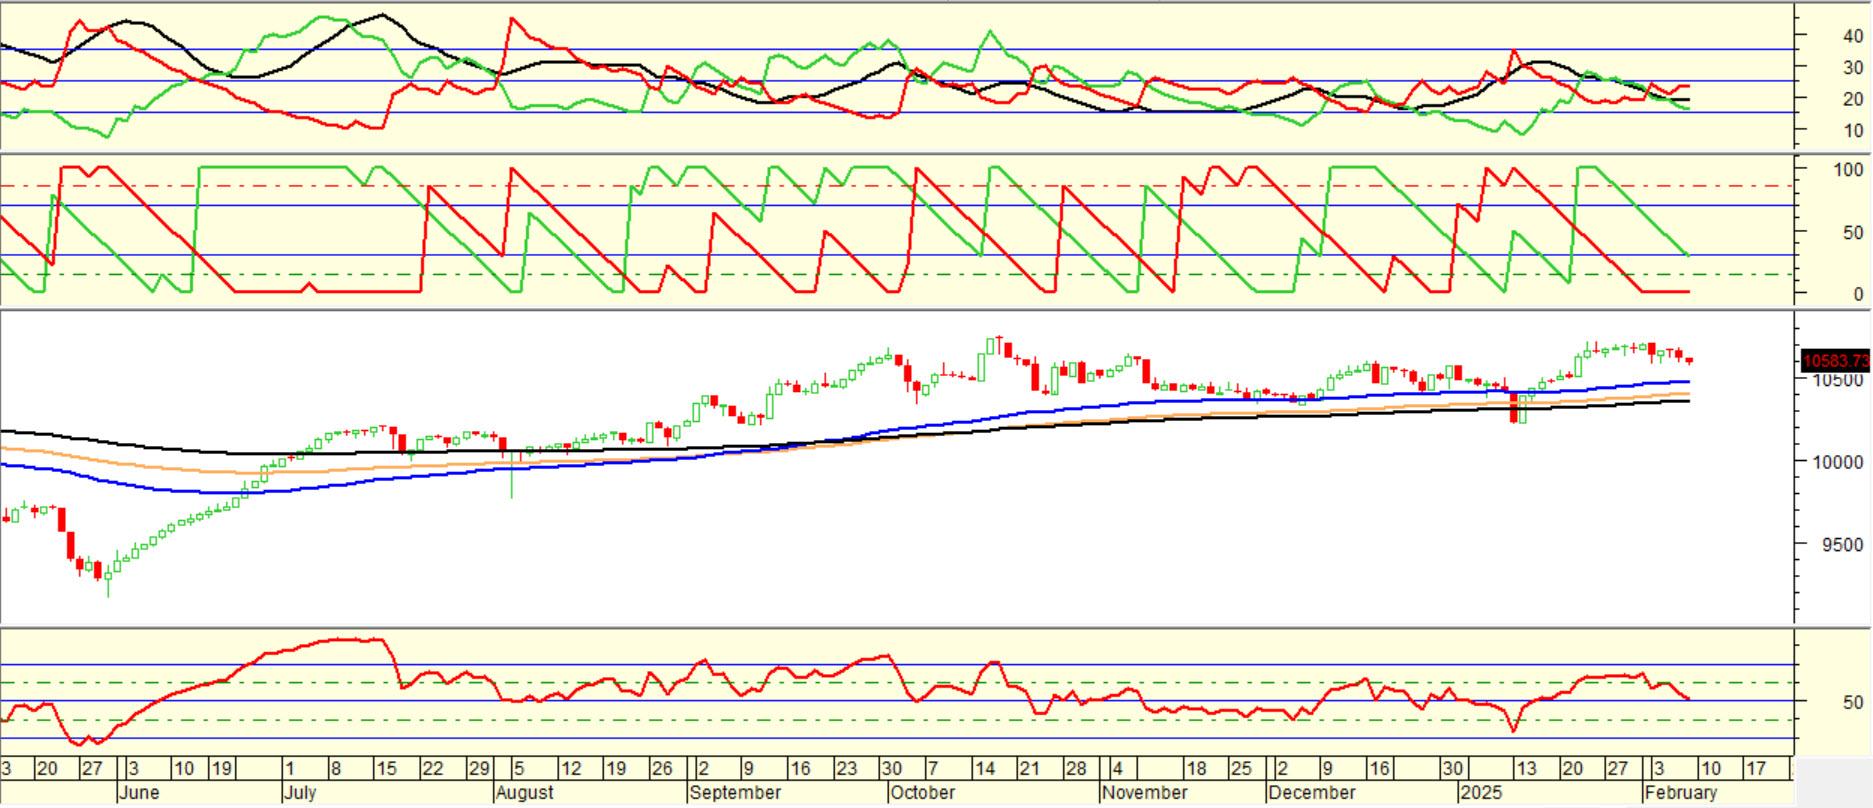
Task: Click the 40 value on top indicator axis
Action: coord(1852,36)
